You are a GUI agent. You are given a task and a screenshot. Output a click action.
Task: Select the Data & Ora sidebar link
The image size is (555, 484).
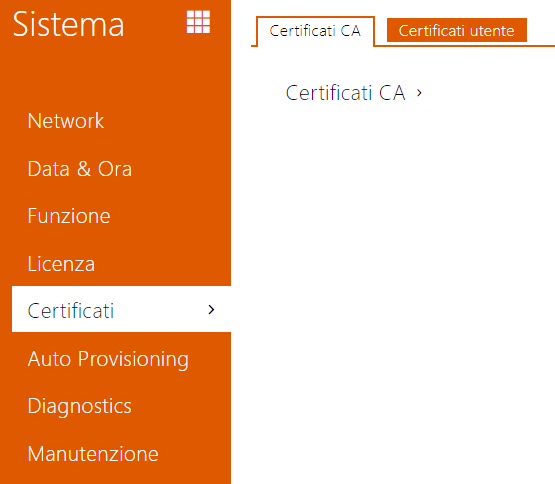(x=80, y=169)
